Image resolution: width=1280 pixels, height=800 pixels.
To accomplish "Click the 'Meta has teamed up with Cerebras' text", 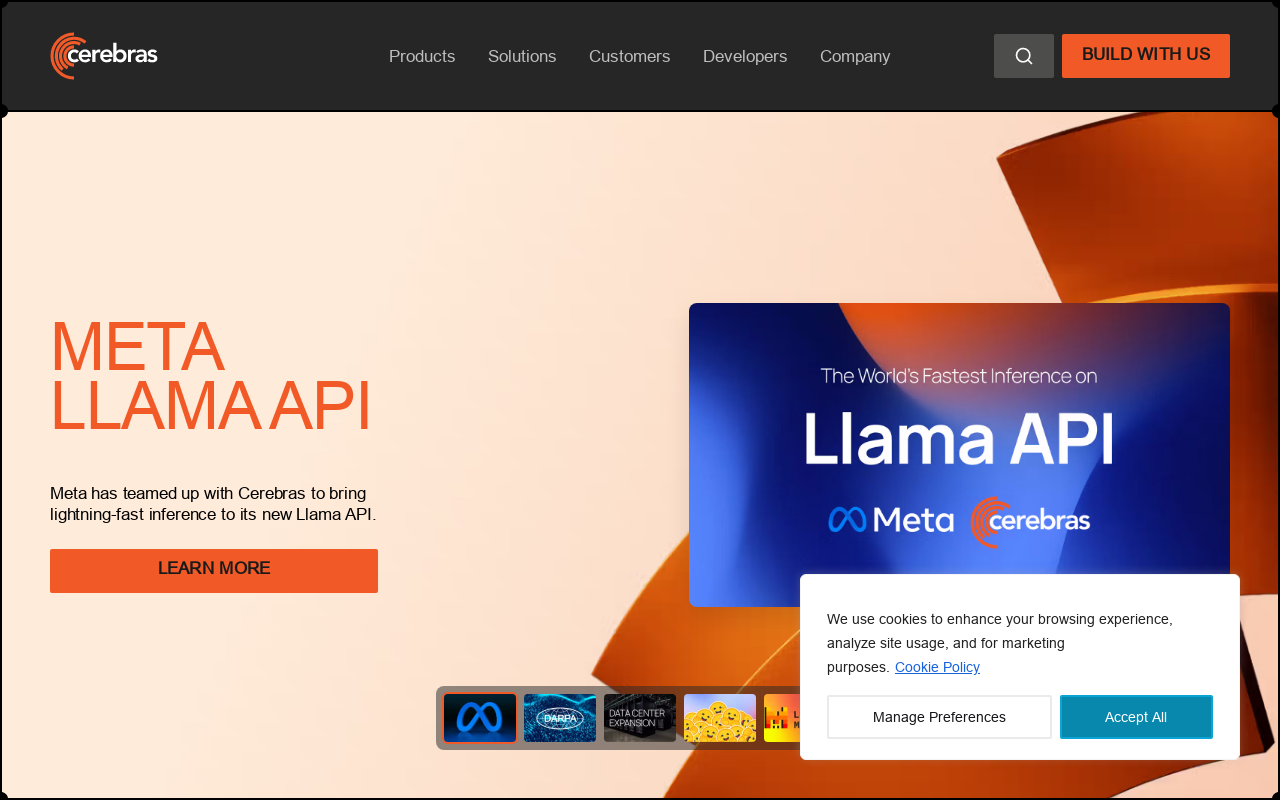I will click(213, 504).
